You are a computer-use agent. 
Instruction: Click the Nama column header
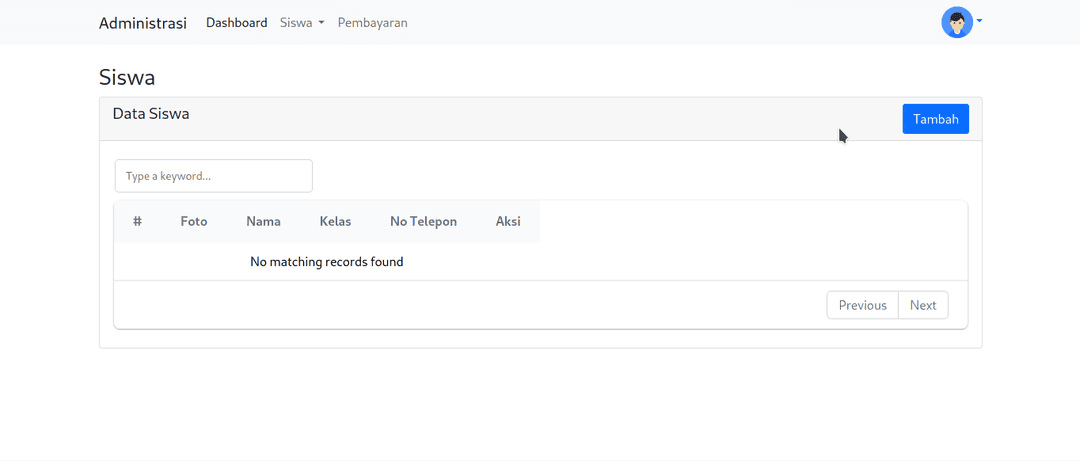click(263, 221)
